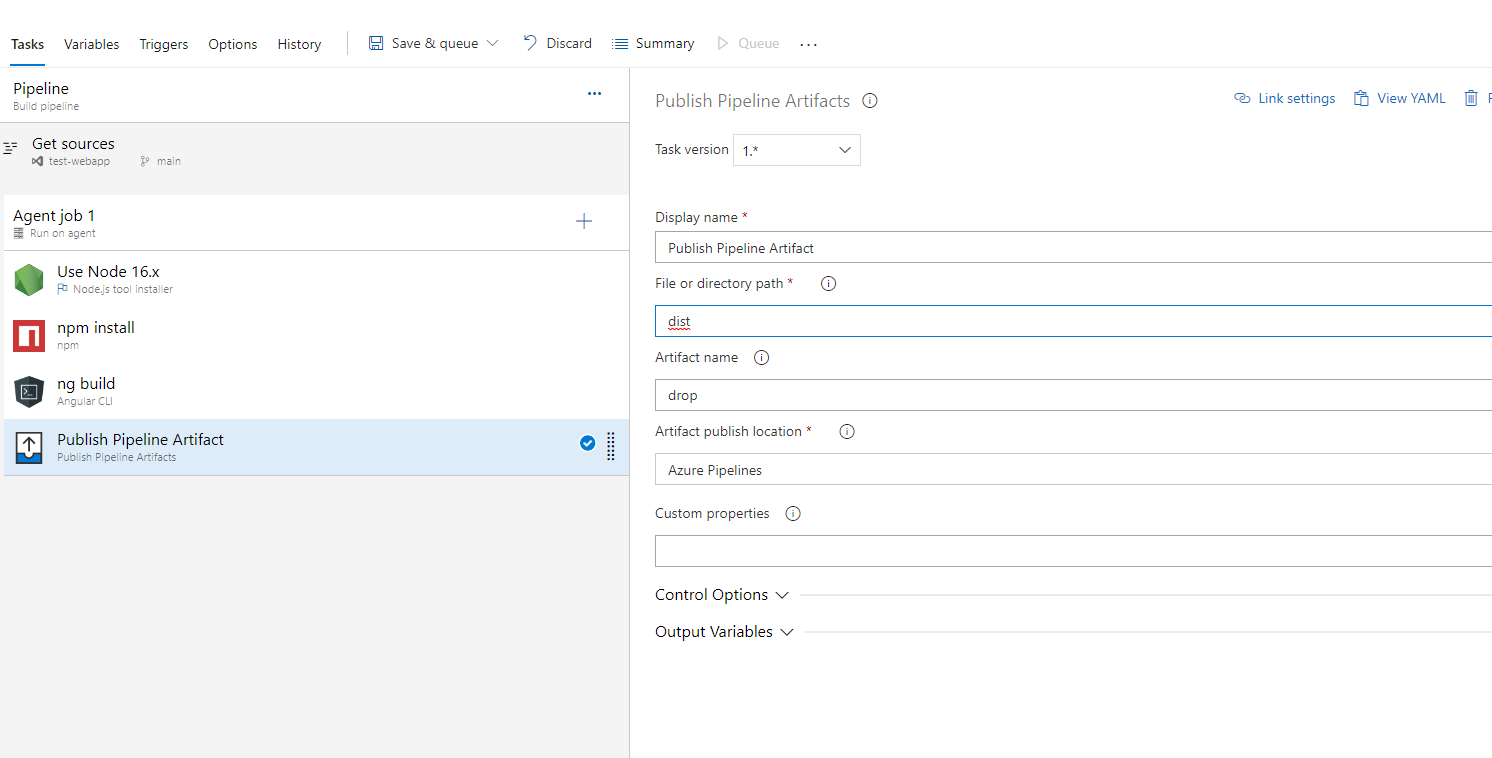Click the Run on agent server icon
Viewport: 1492px width, 758px height.
pos(19,233)
